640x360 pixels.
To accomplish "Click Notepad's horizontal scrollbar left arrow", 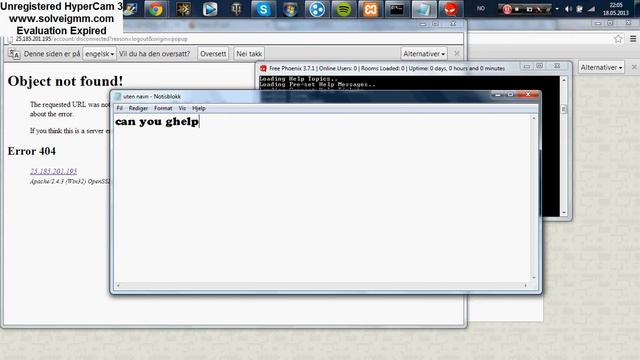I will pos(118,285).
